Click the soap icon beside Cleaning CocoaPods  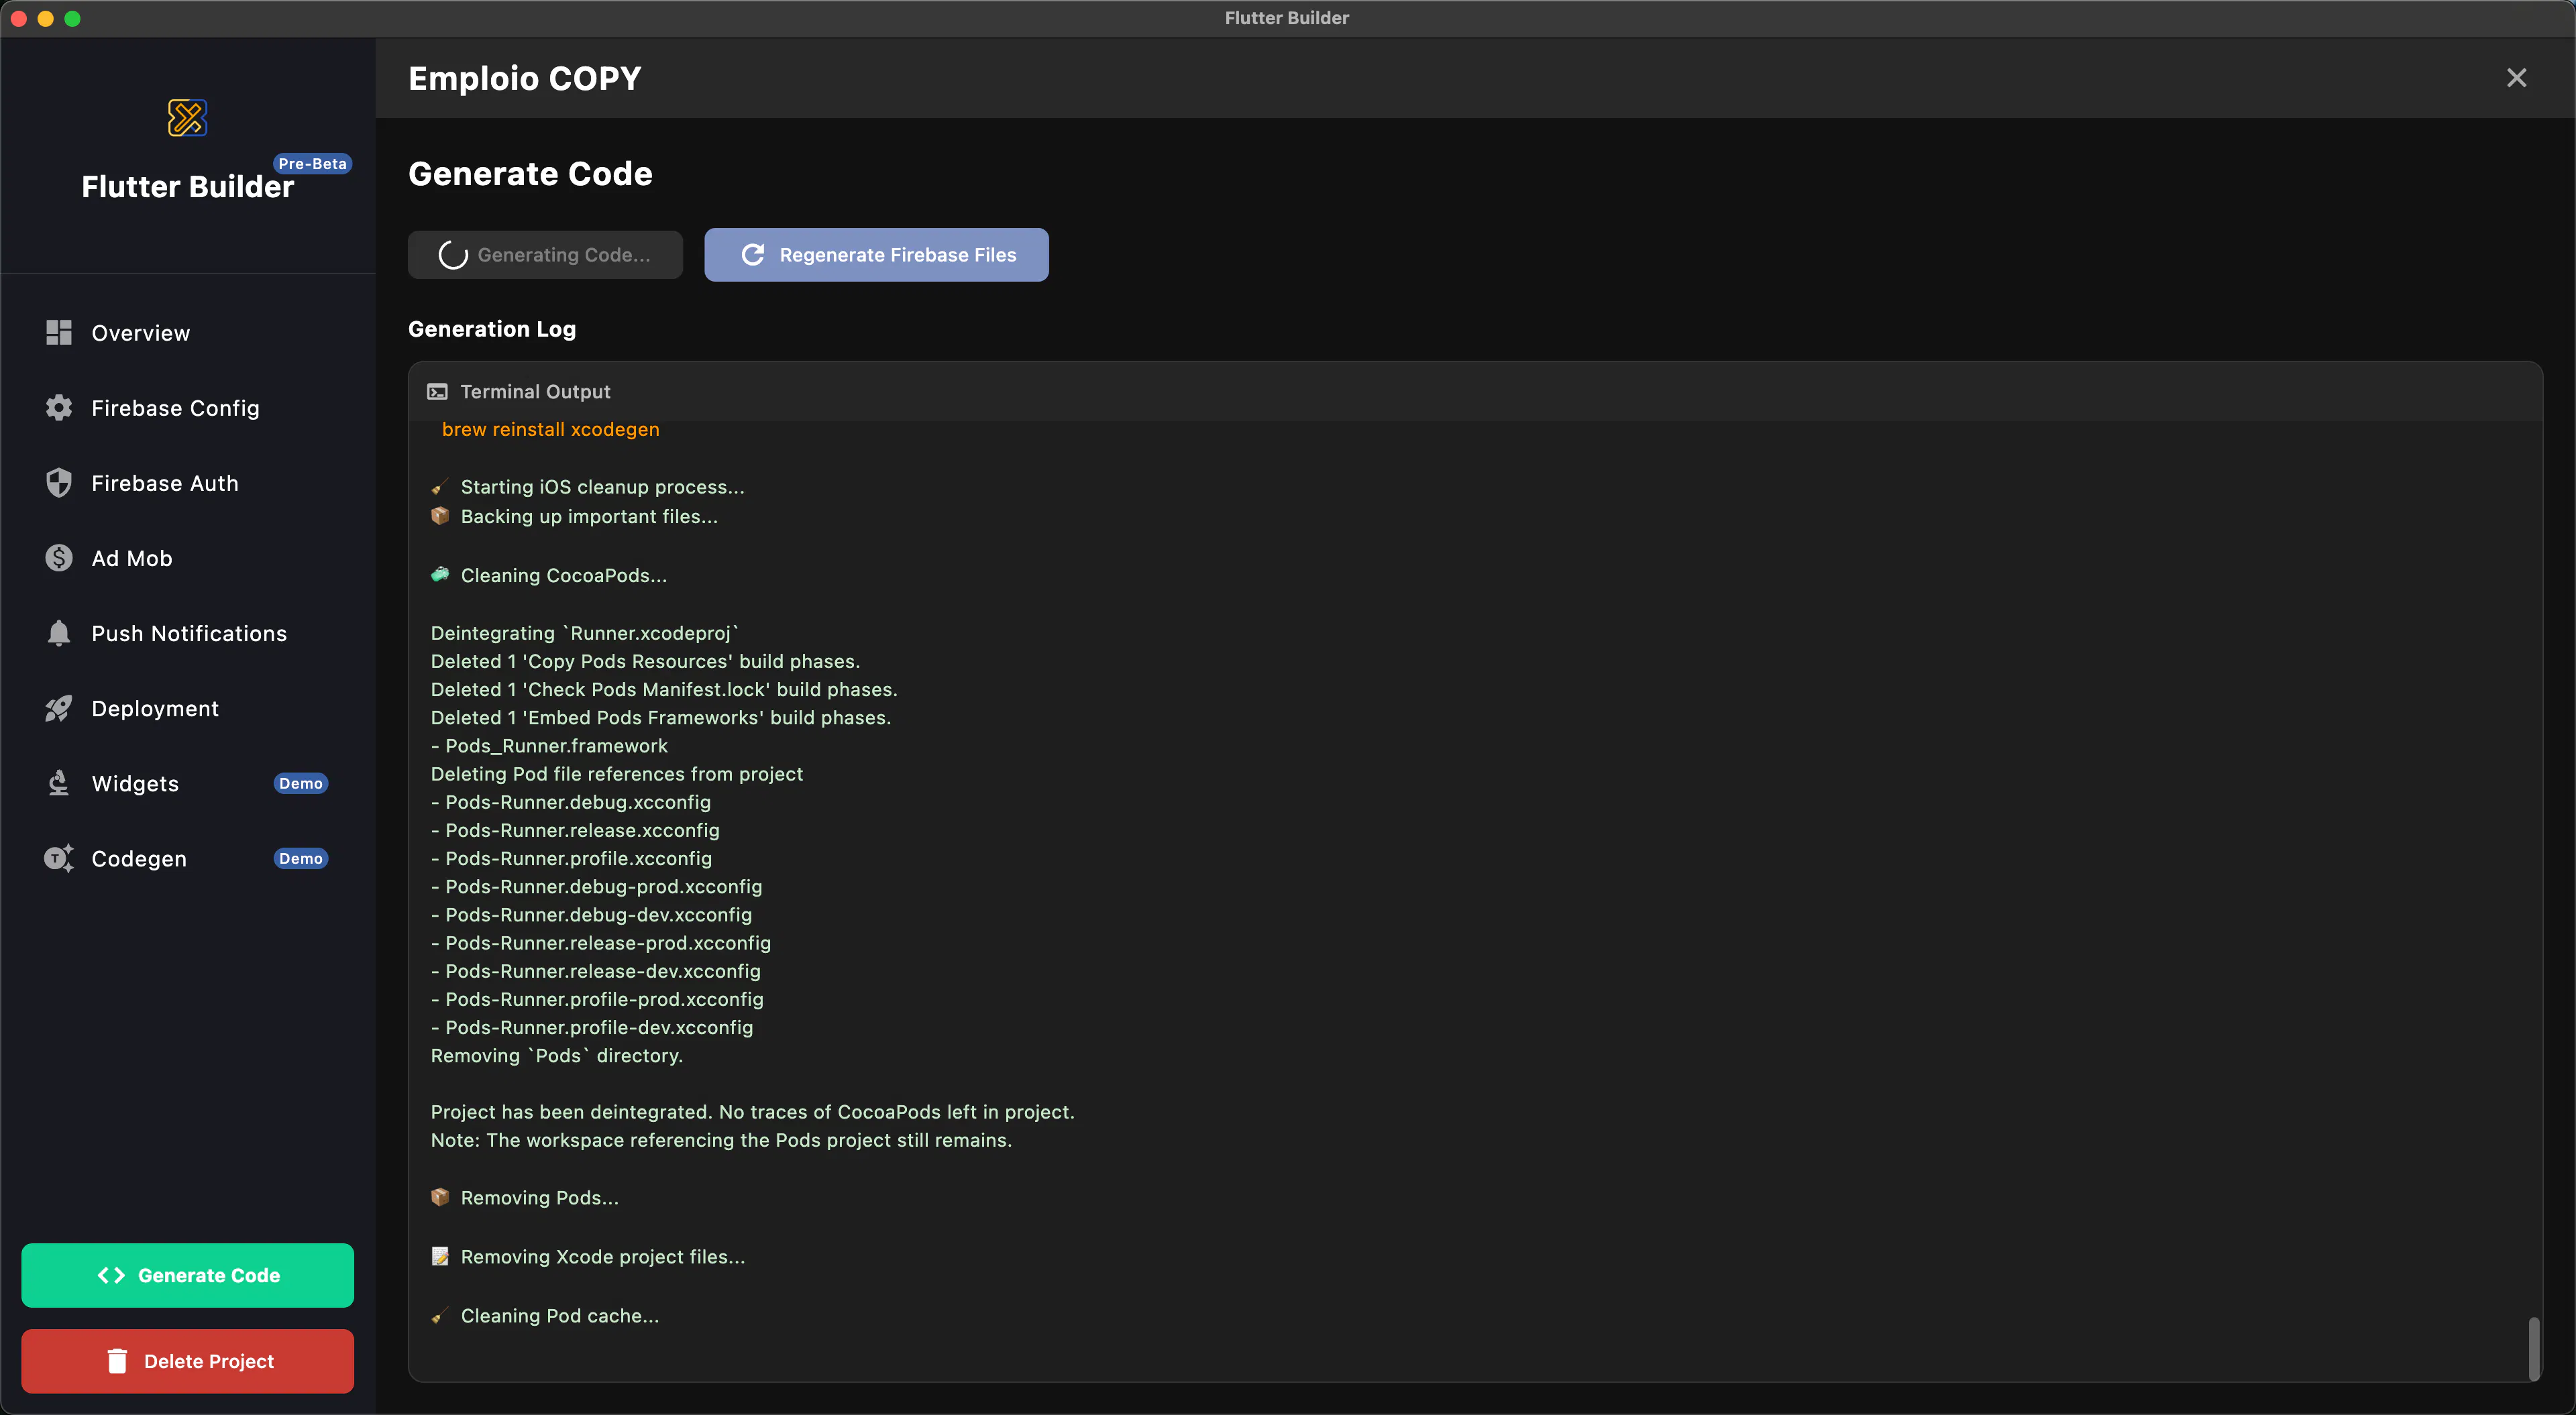click(x=439, y=575)
